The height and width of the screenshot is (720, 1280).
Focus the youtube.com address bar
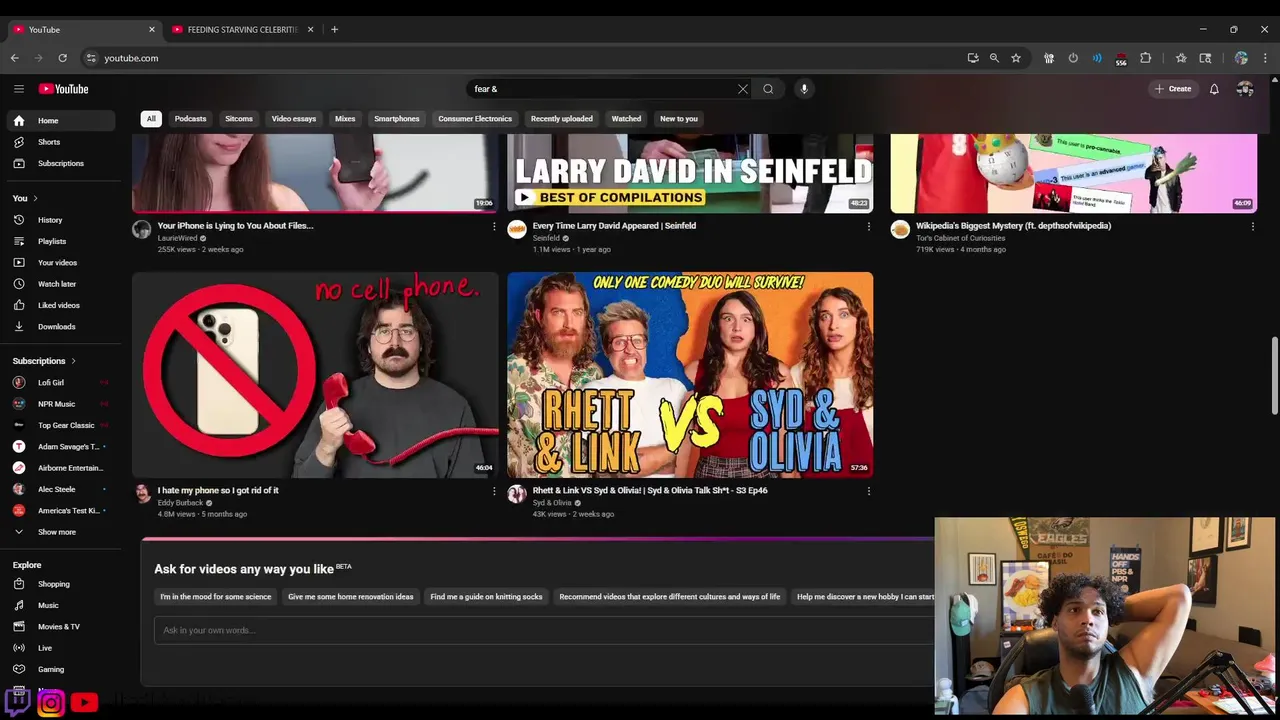click(x=520, y=58)
